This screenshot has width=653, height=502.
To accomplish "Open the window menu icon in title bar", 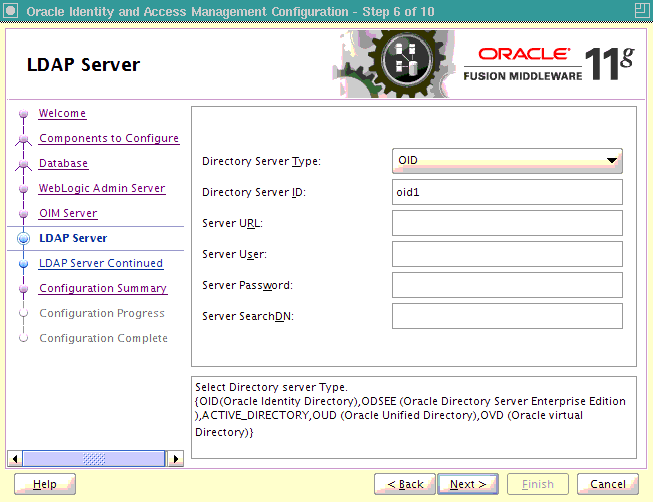I will tap(10, 11).
